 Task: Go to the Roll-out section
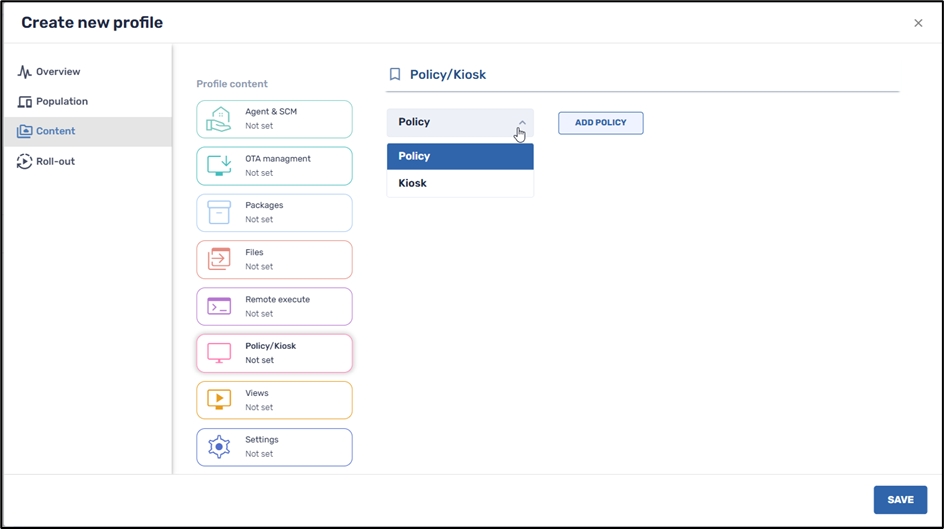point(55,161)
